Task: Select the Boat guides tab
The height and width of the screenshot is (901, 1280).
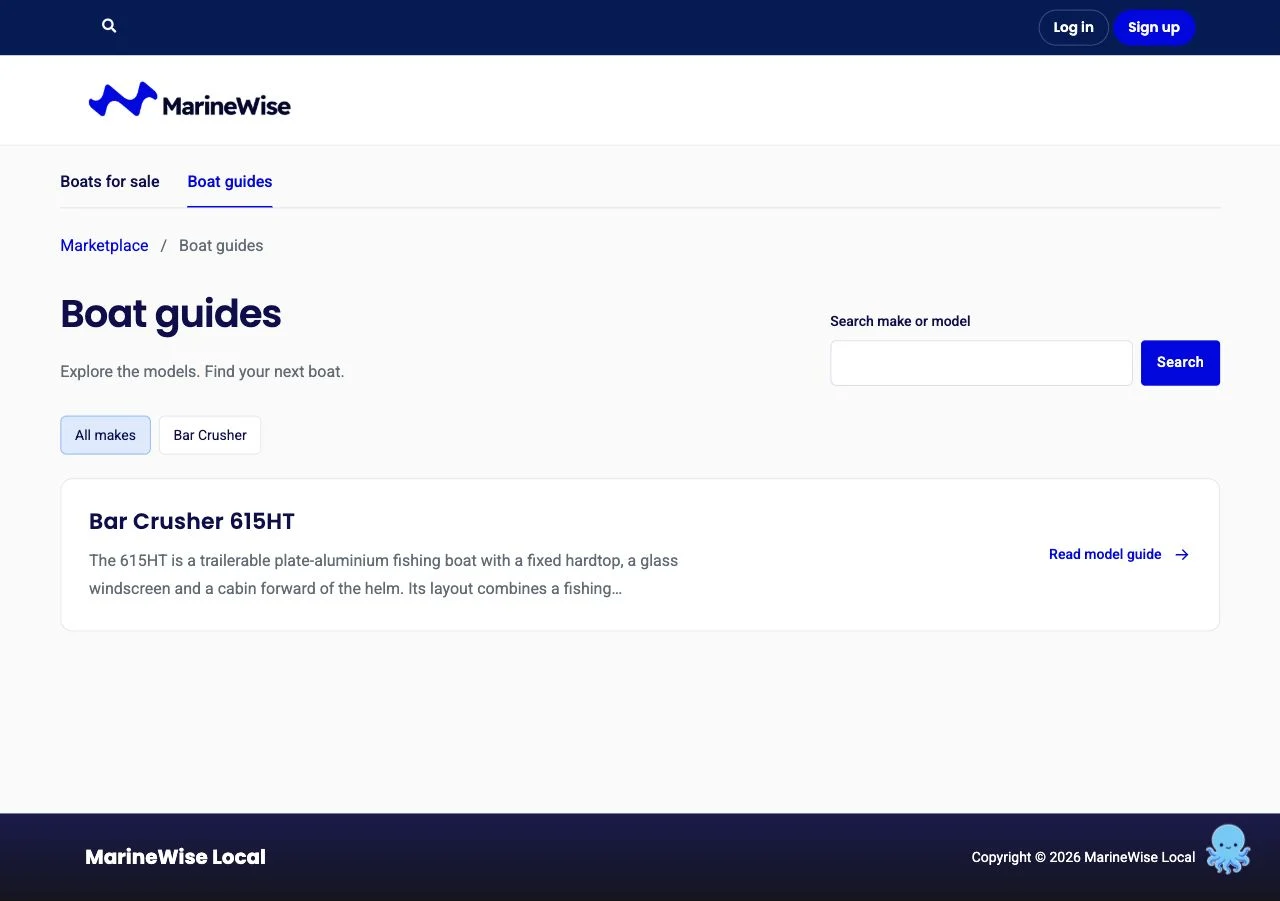Action: point(230,181)
